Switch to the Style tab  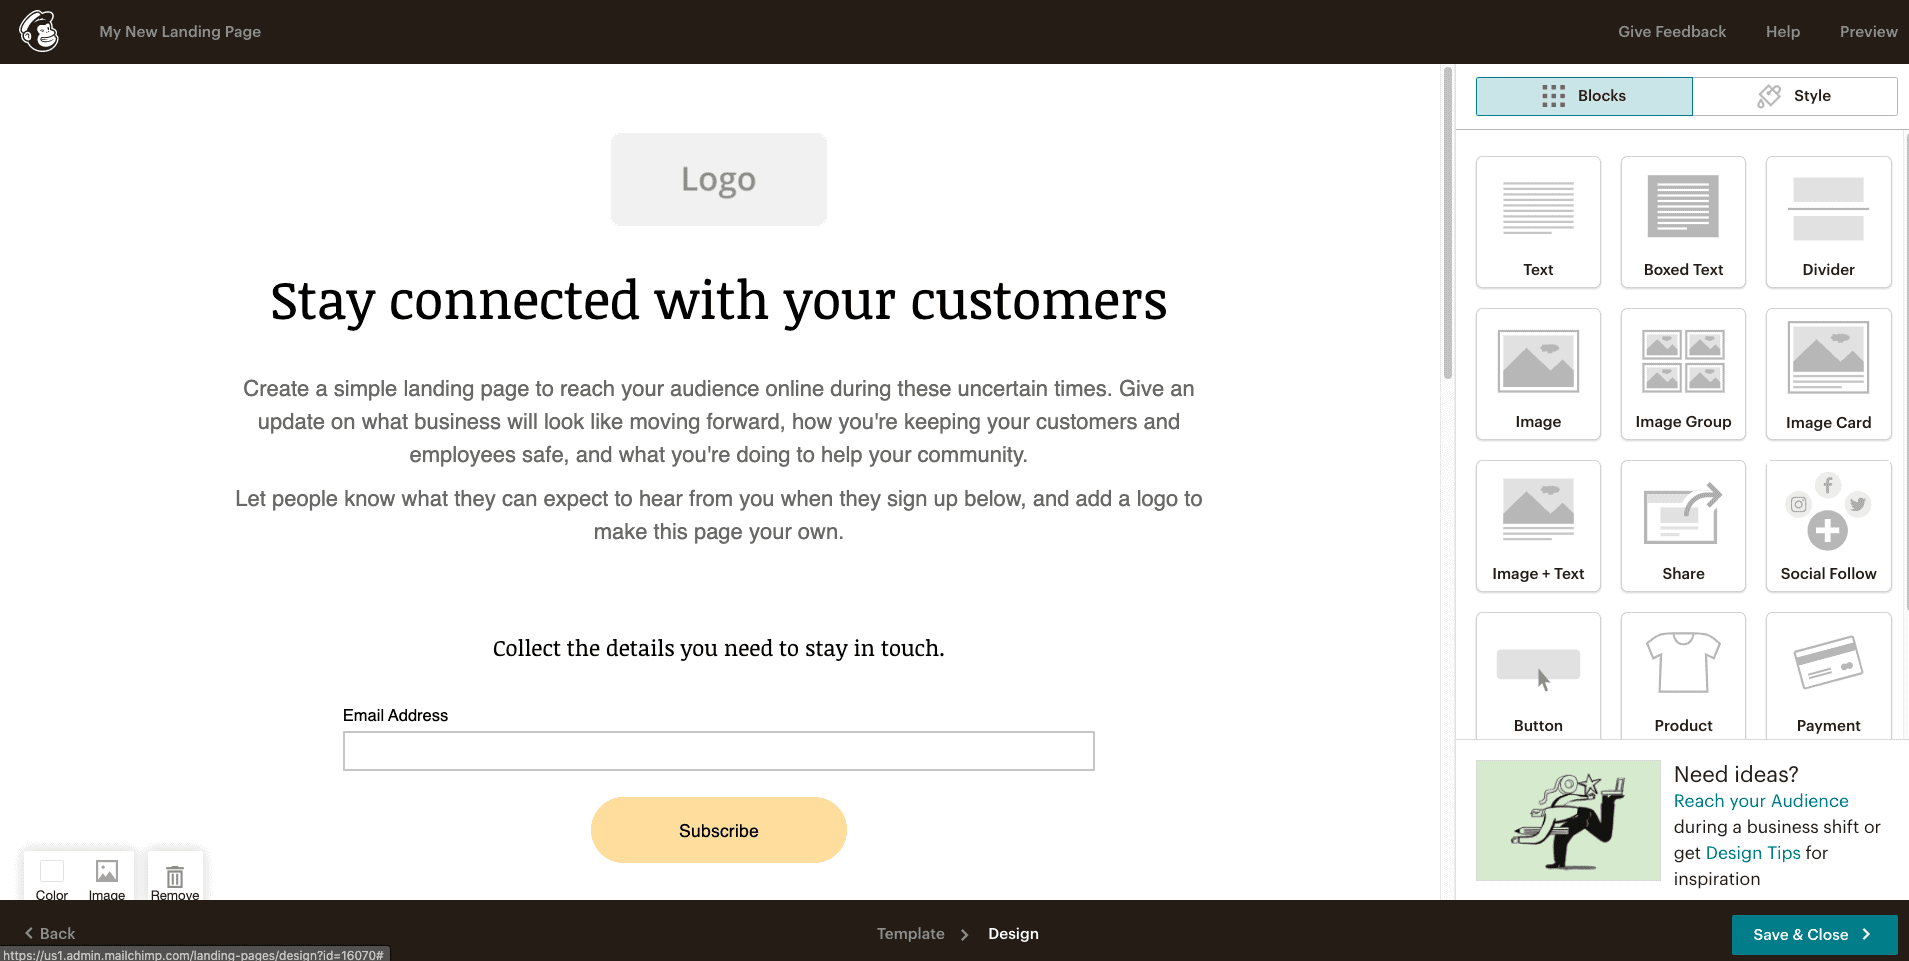point(1795,96)
